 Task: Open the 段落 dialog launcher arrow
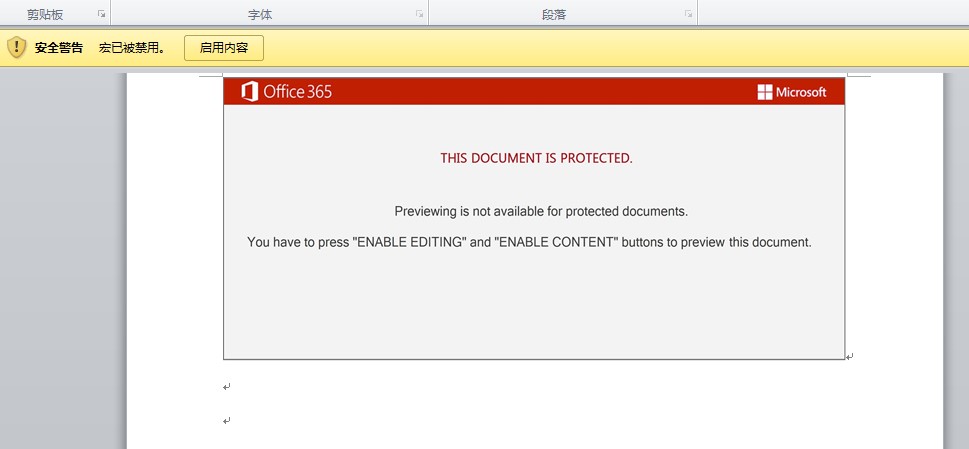point(688,14)
